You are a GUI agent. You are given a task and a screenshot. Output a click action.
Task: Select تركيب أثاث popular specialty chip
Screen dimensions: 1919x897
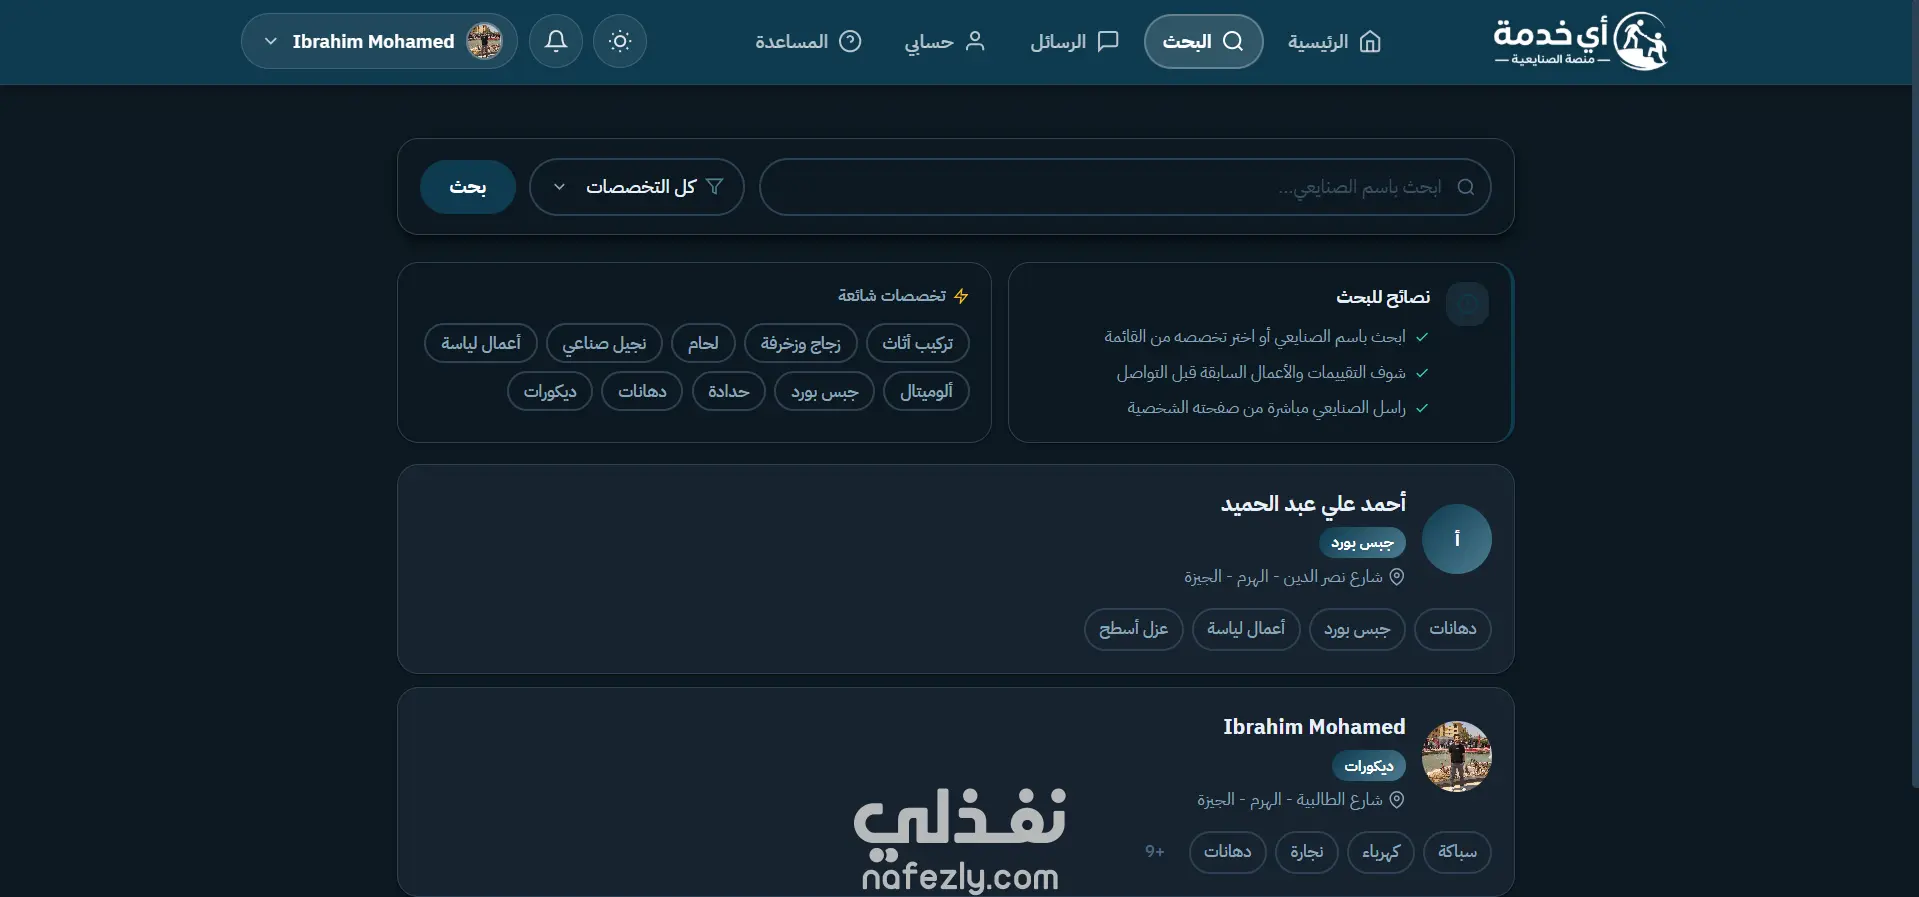coord(918,343)
